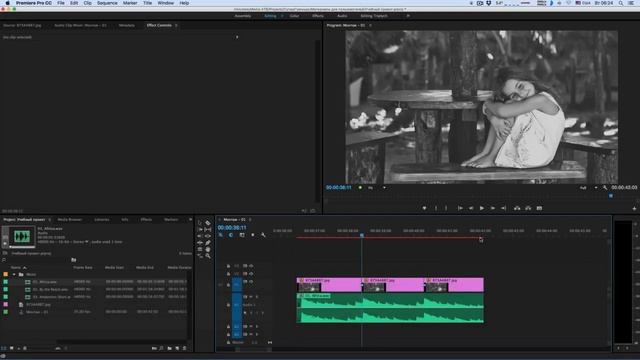Open Program monitor settings wrench
The width and height of the screenshot is (640, 360).
[x=605, y=188]
